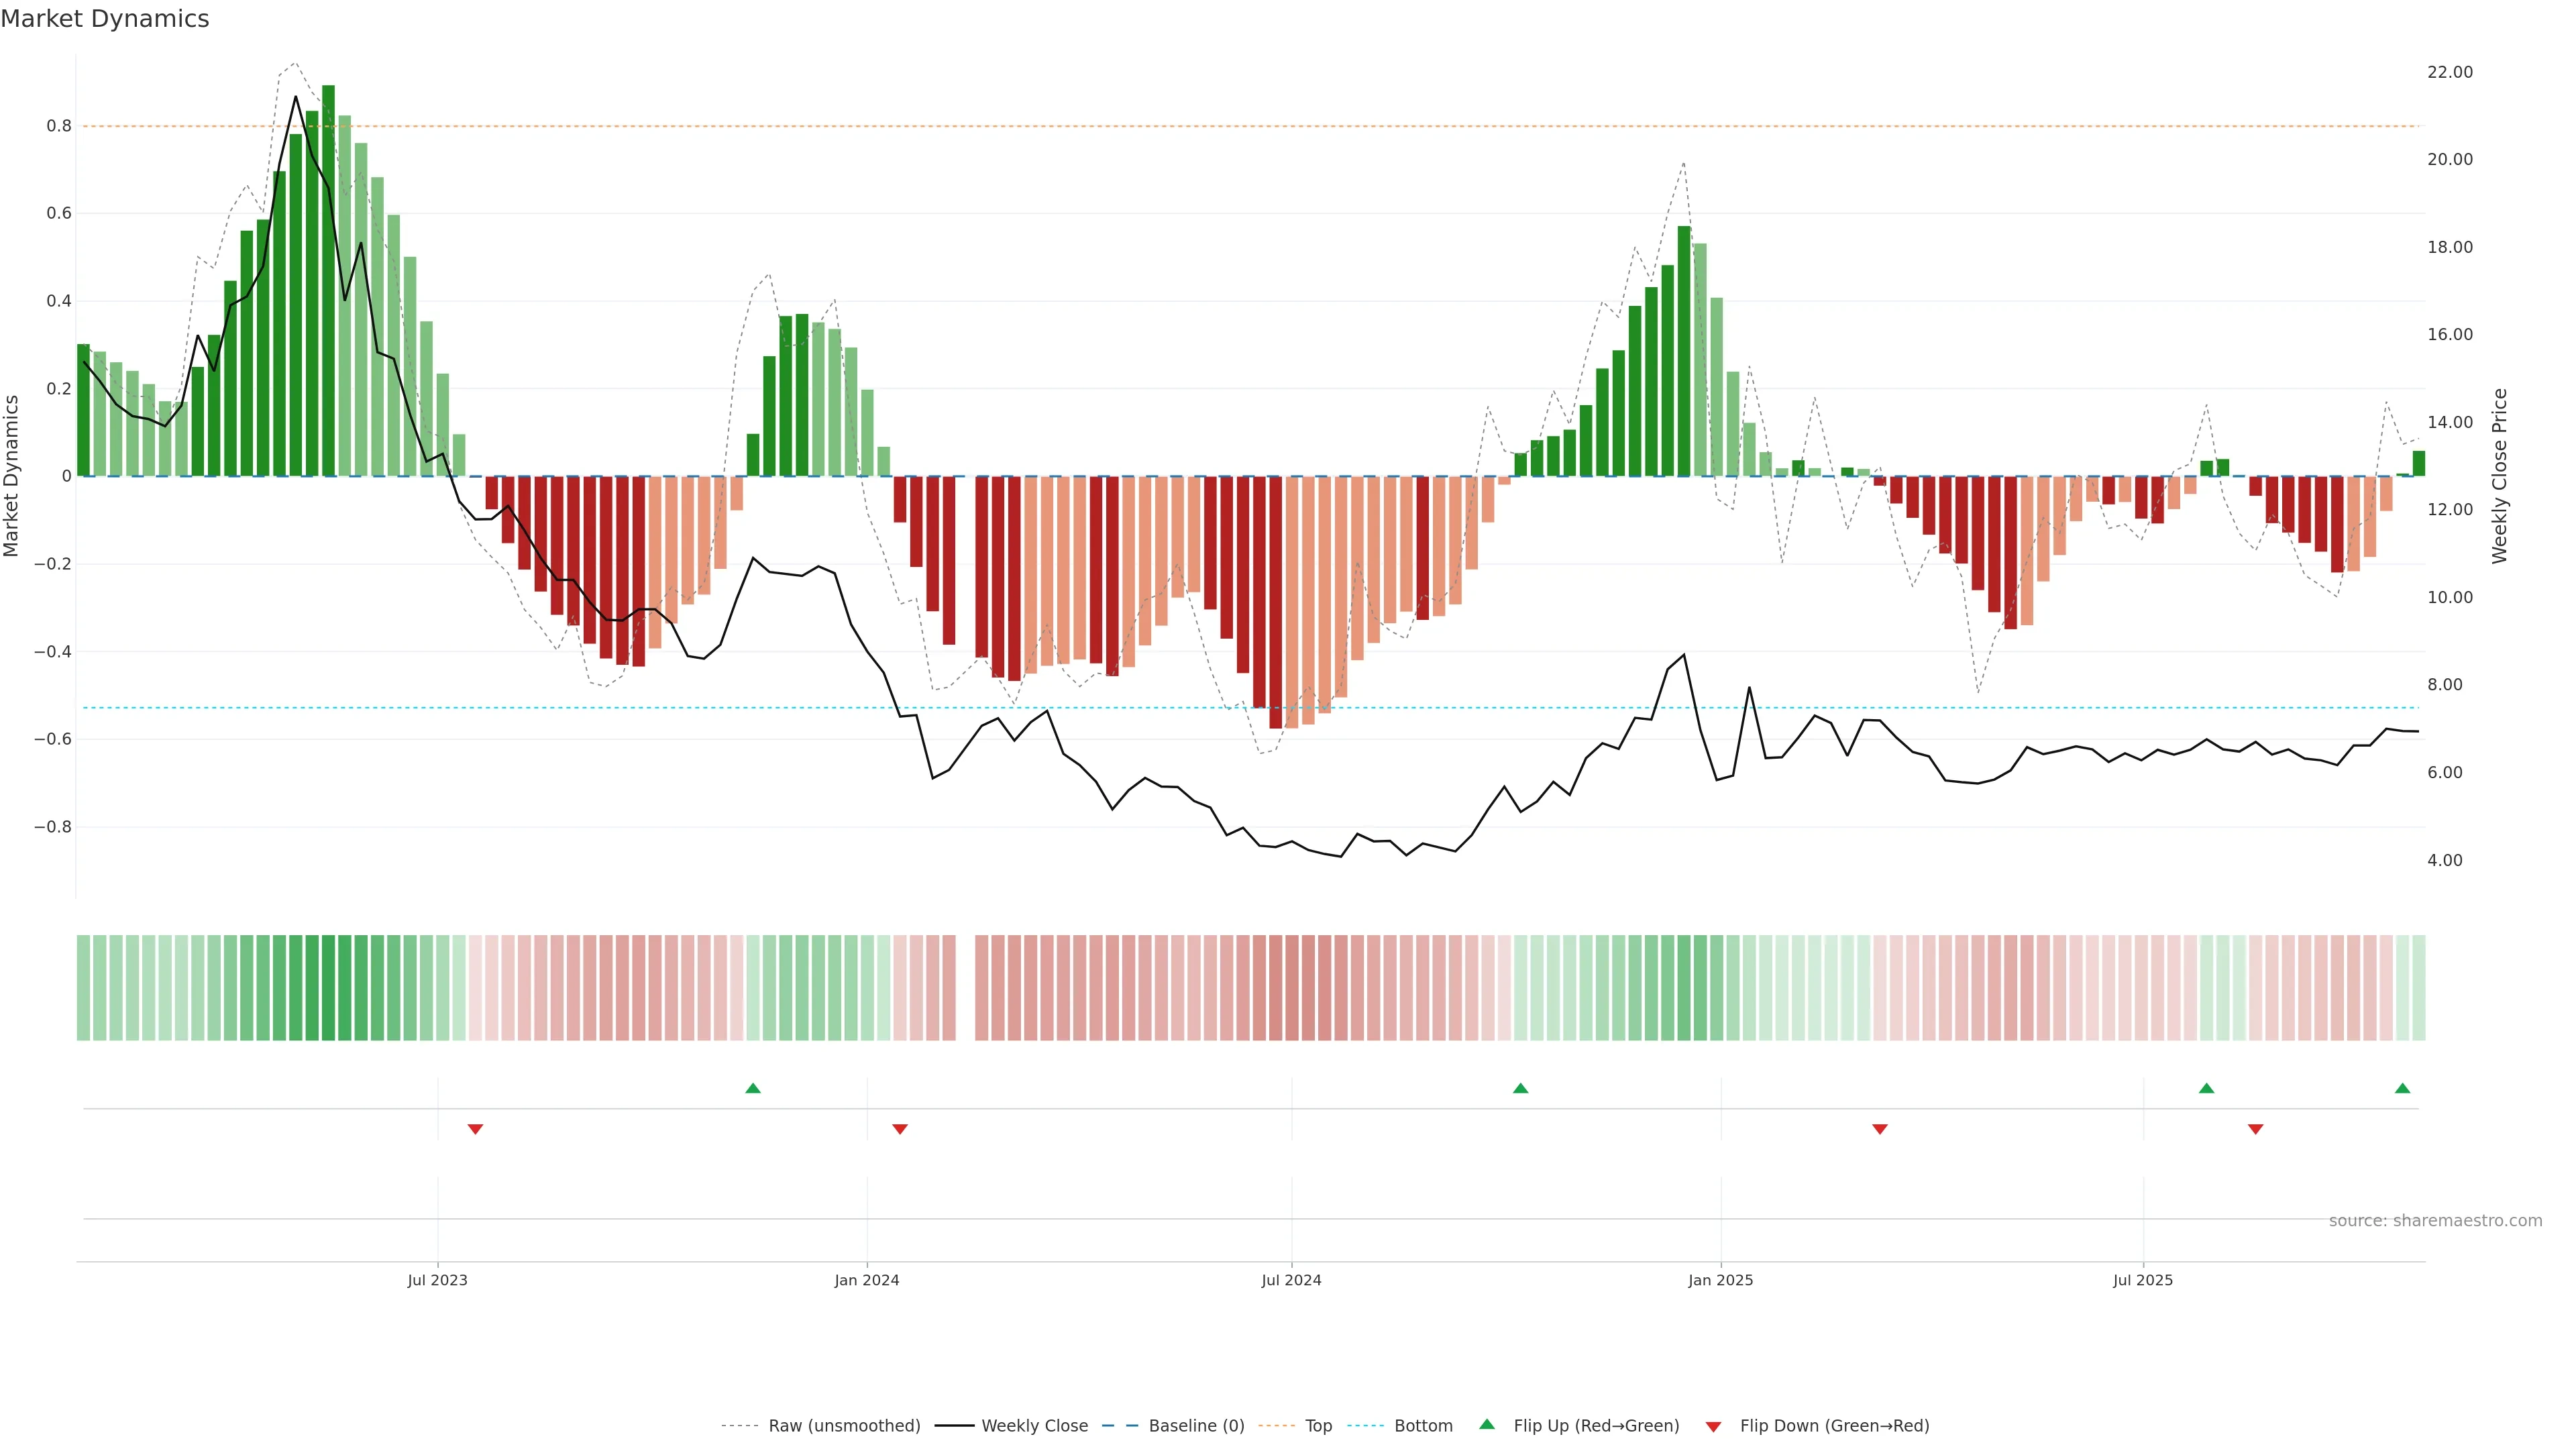Image resolution: width=2576 pixels, height=1449 pixels.
Task: Click the red flip-down triangle just after Jul 2023
Action: pyautogui.click(x=475, y=1129)
